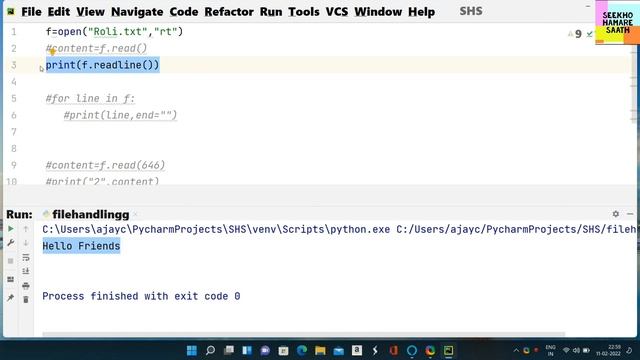This screenshot has width=640, height=360.
Task: Click Process finished with exit code 0 text
Action: [x=141, y=296]
